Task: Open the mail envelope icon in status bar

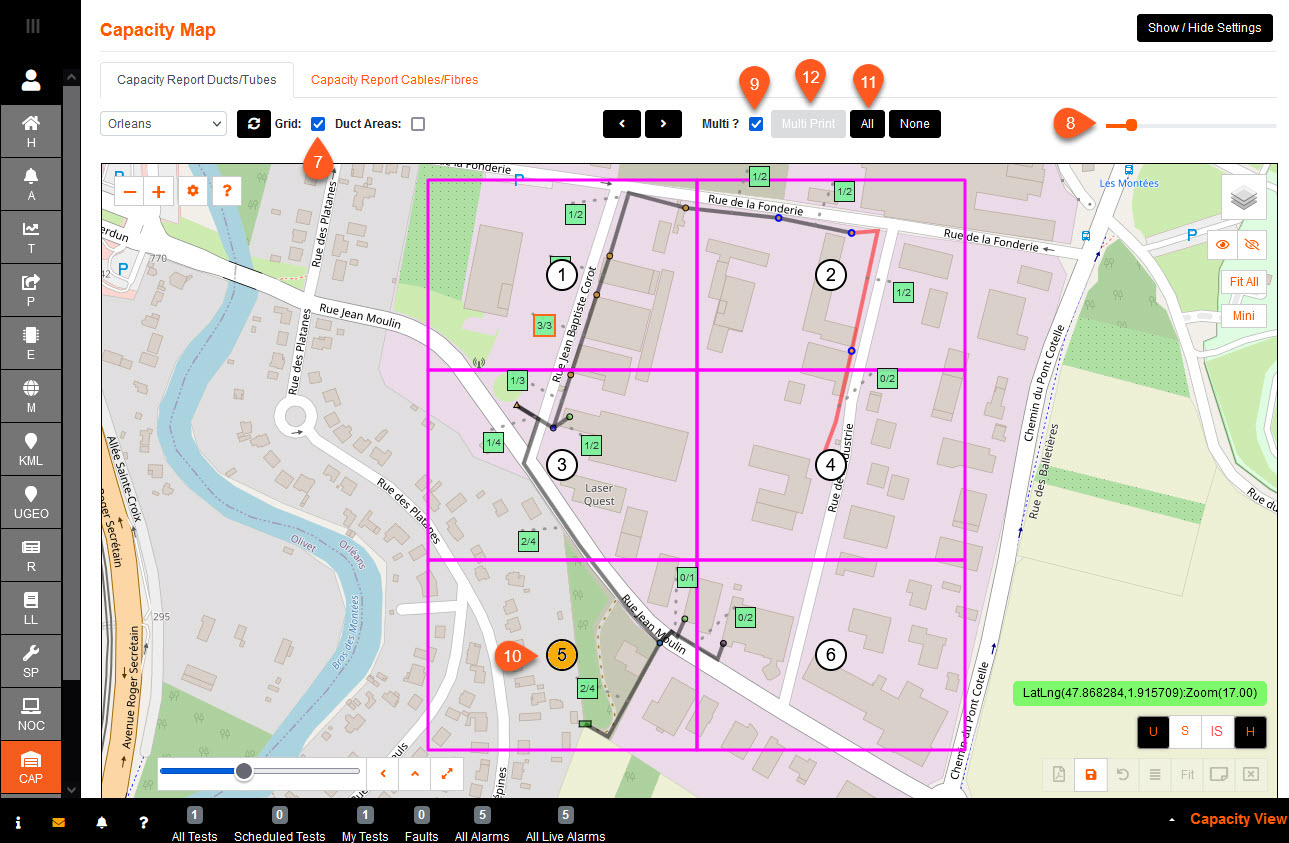Action: click(x=59, y=822)
